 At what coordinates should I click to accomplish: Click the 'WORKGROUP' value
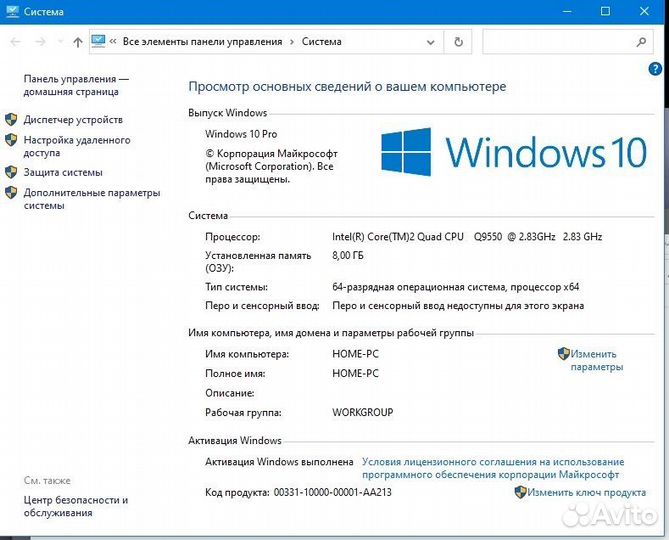click(363, 412)
